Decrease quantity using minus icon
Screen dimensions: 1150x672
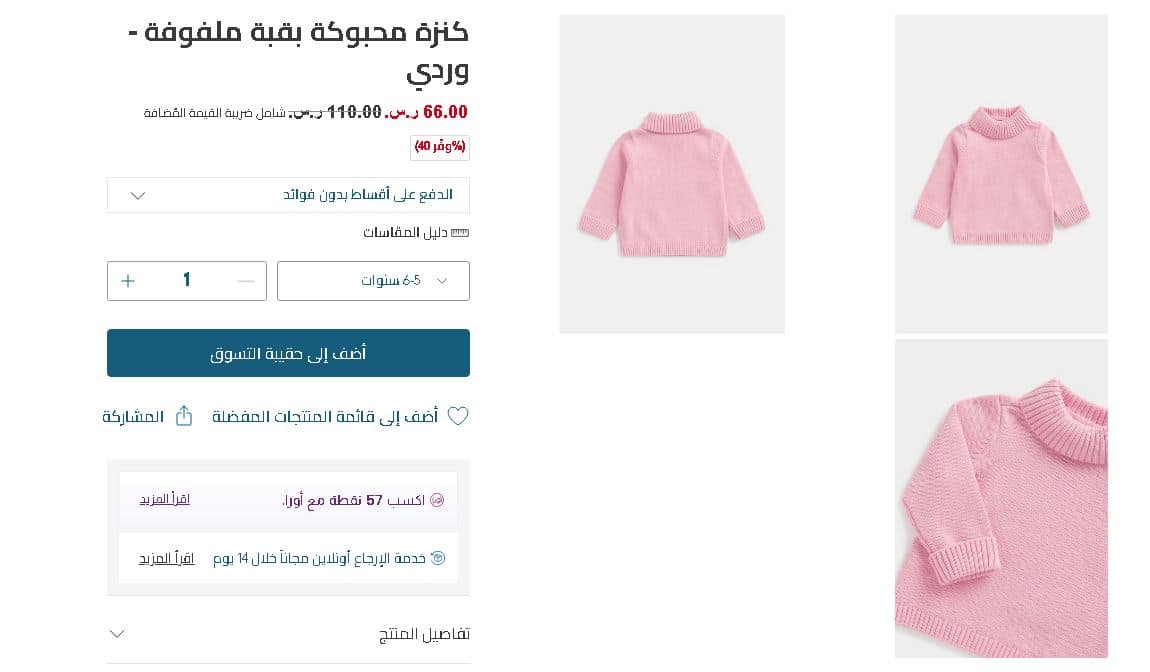(245, 280)
